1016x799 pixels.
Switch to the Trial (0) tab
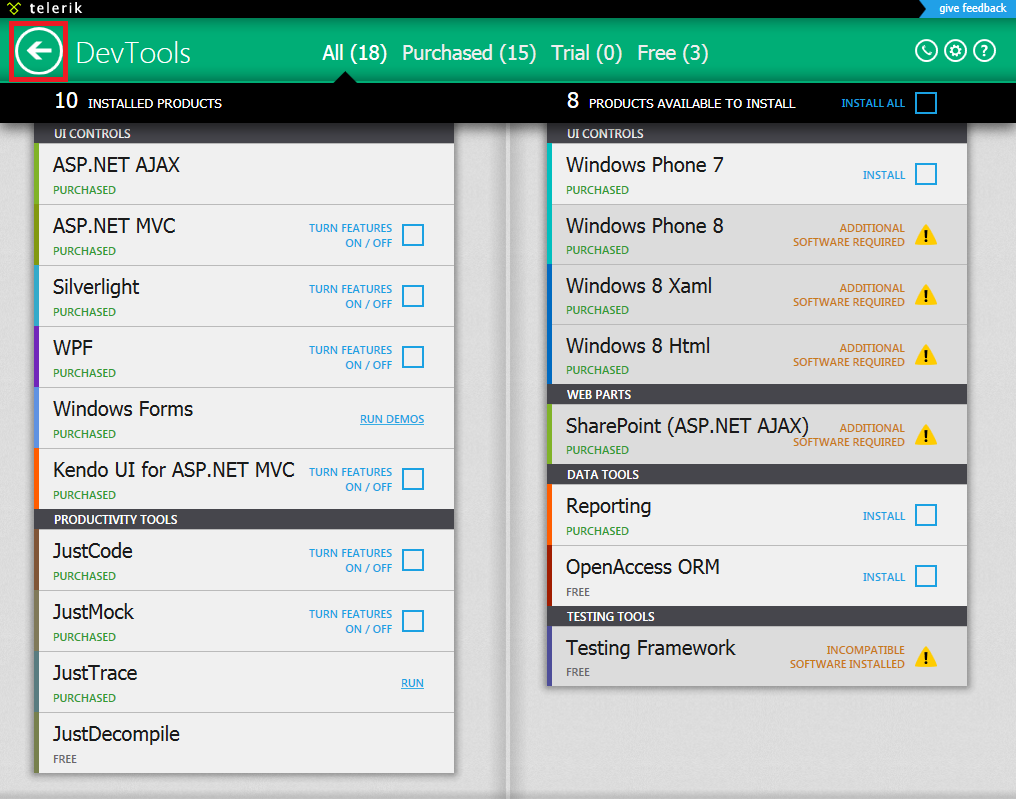(x=586, y=52)
